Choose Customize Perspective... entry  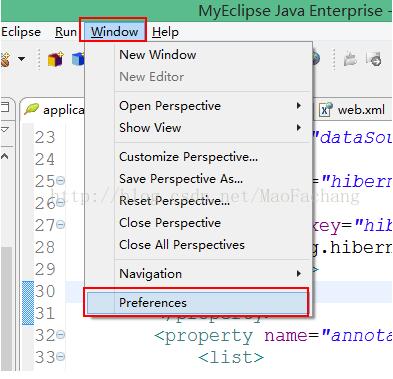click(x=189, y=157)
